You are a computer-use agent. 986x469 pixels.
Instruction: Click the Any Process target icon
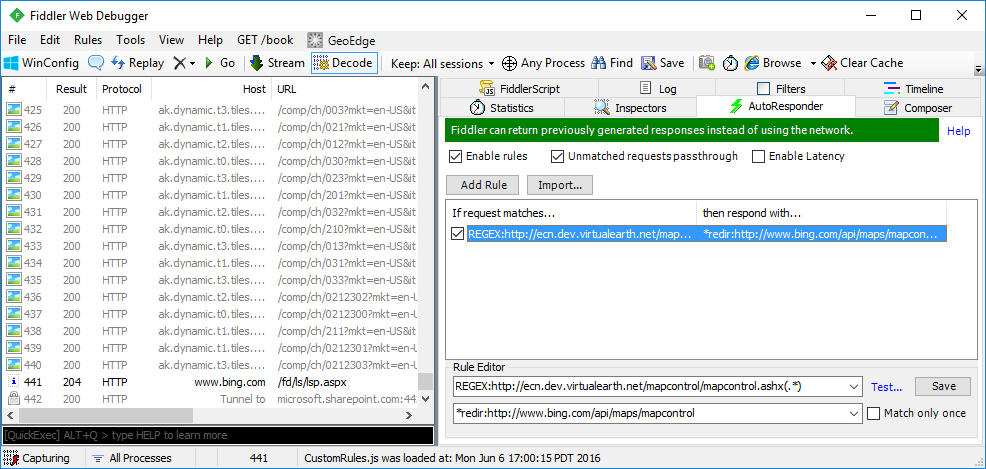(x=509, y=63)
